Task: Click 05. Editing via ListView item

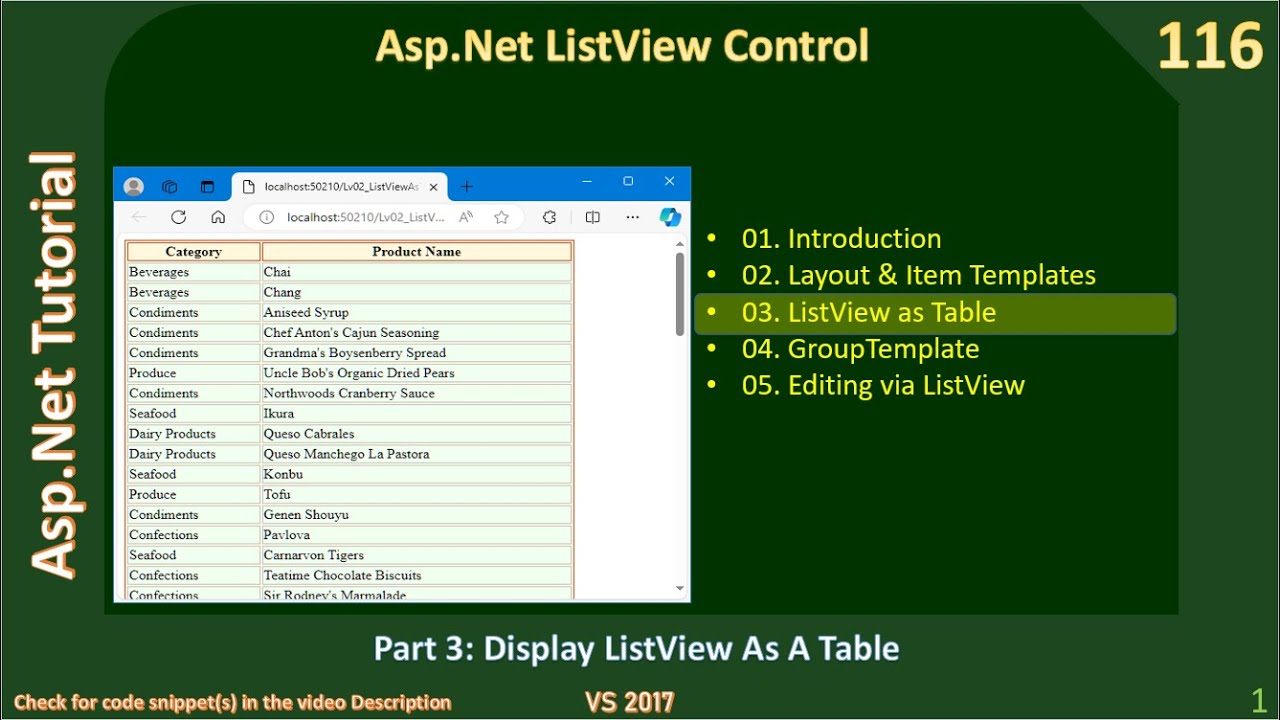Action: click(883, 386)
